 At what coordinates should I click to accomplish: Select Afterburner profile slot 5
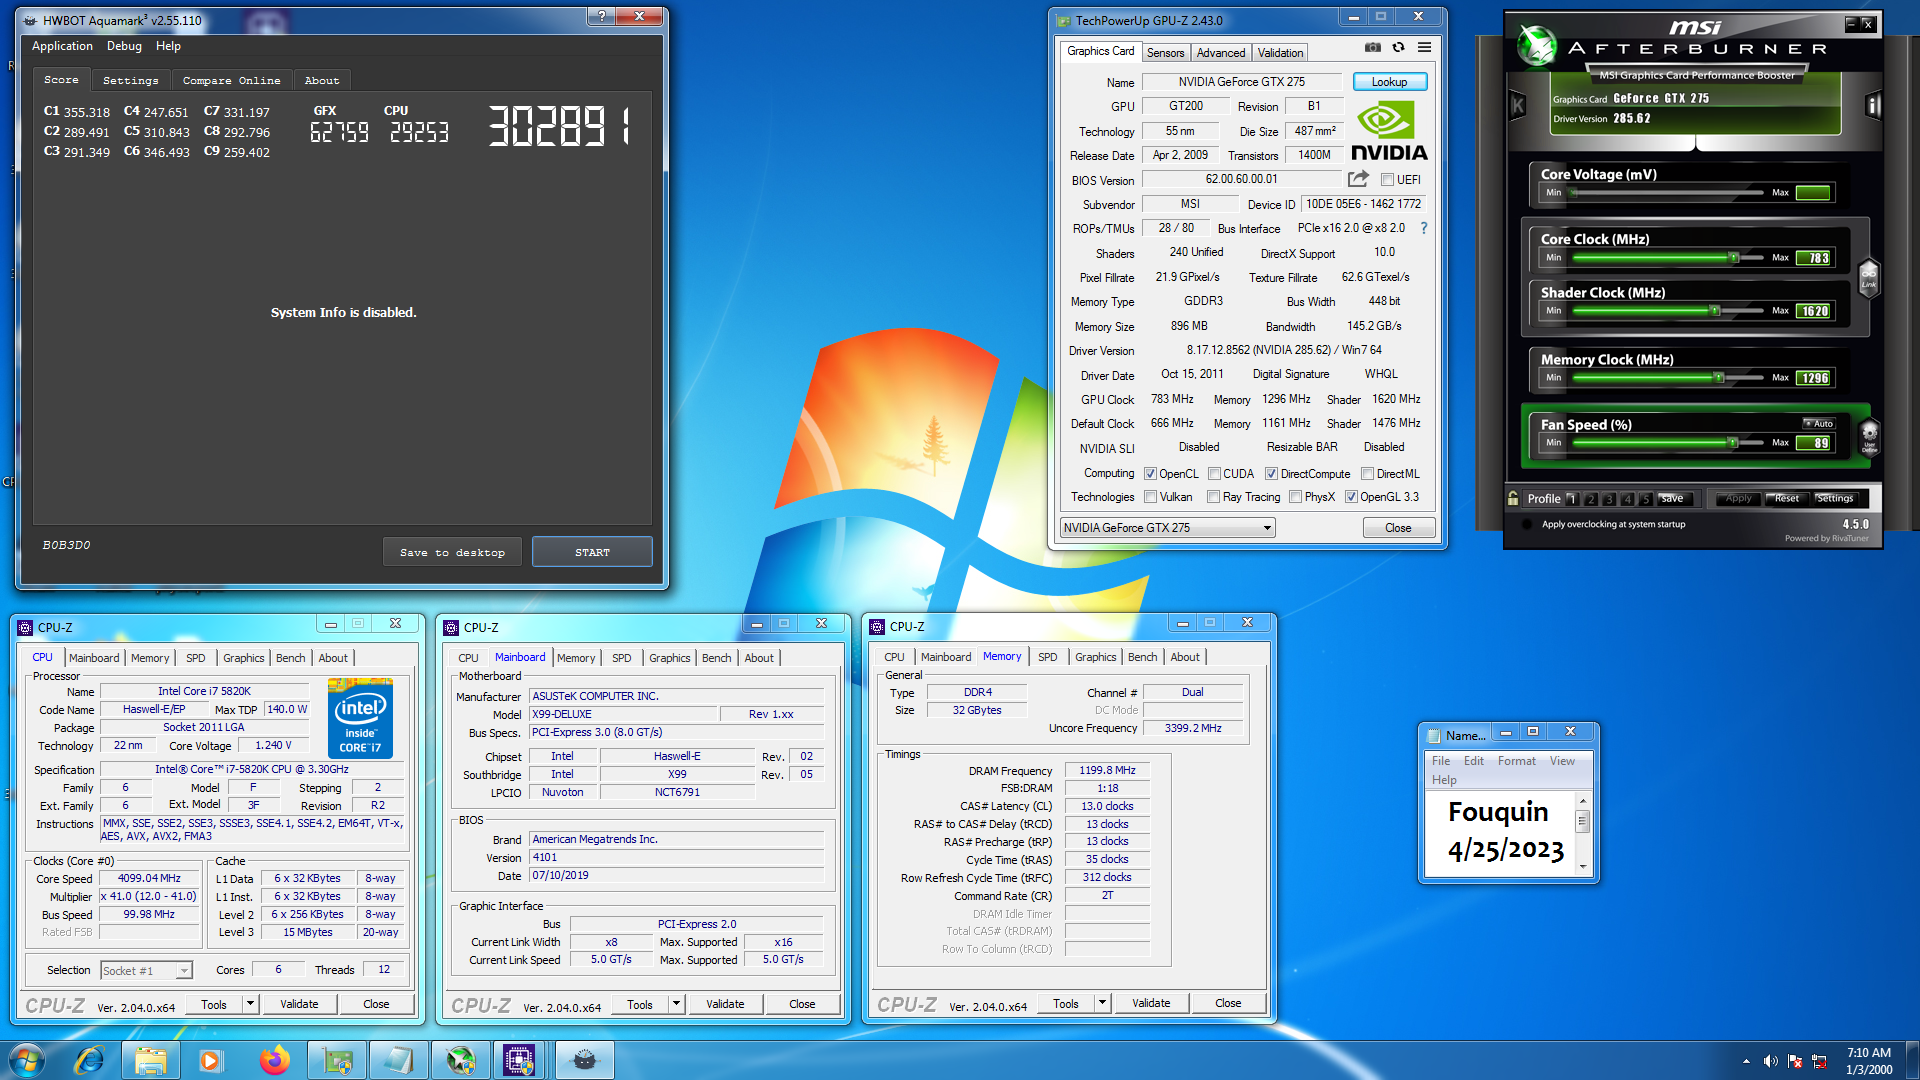pos(1646,499)
